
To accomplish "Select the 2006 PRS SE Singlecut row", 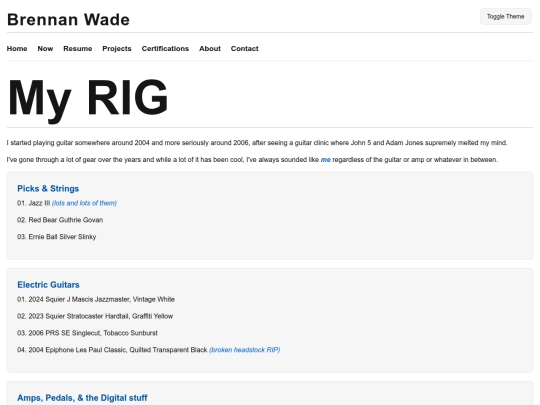I will point(87,333).
